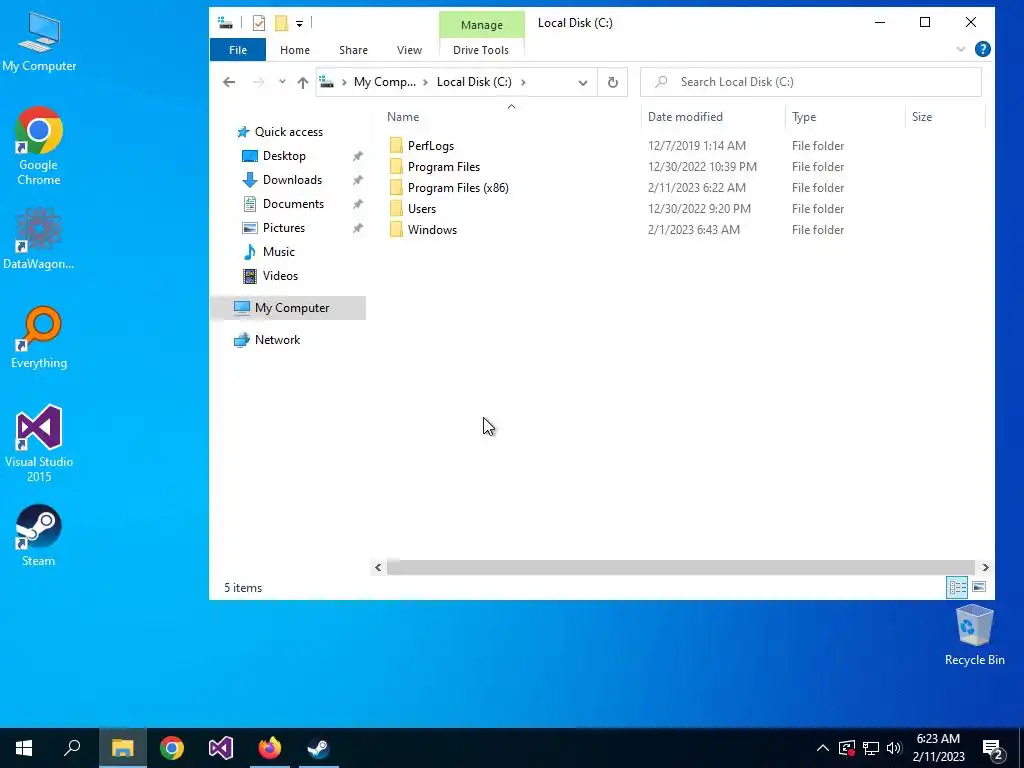Click File Explorer on the taskbar
The height and width of the screenshot is (768, 1024).
pyautogui.click(x=122, y=748)
